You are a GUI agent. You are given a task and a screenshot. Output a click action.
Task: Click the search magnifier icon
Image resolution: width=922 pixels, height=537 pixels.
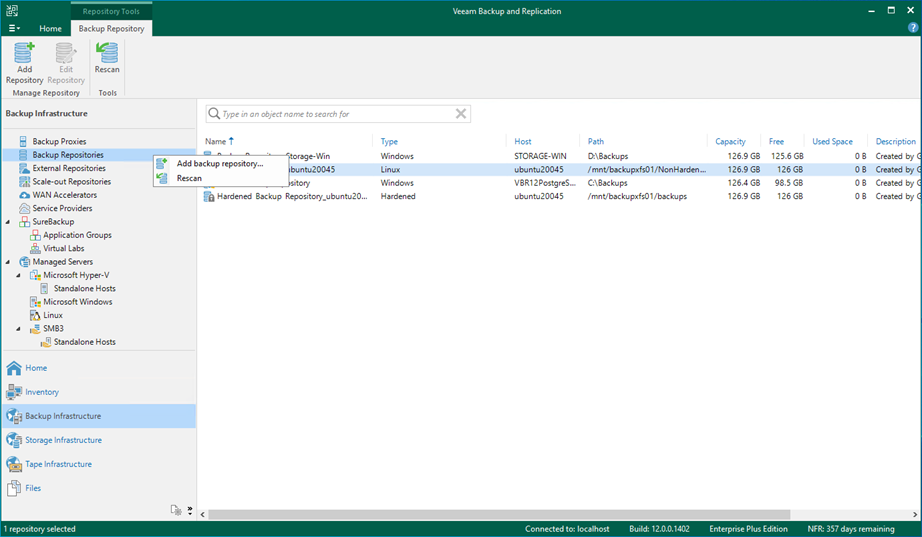point(214,114)
